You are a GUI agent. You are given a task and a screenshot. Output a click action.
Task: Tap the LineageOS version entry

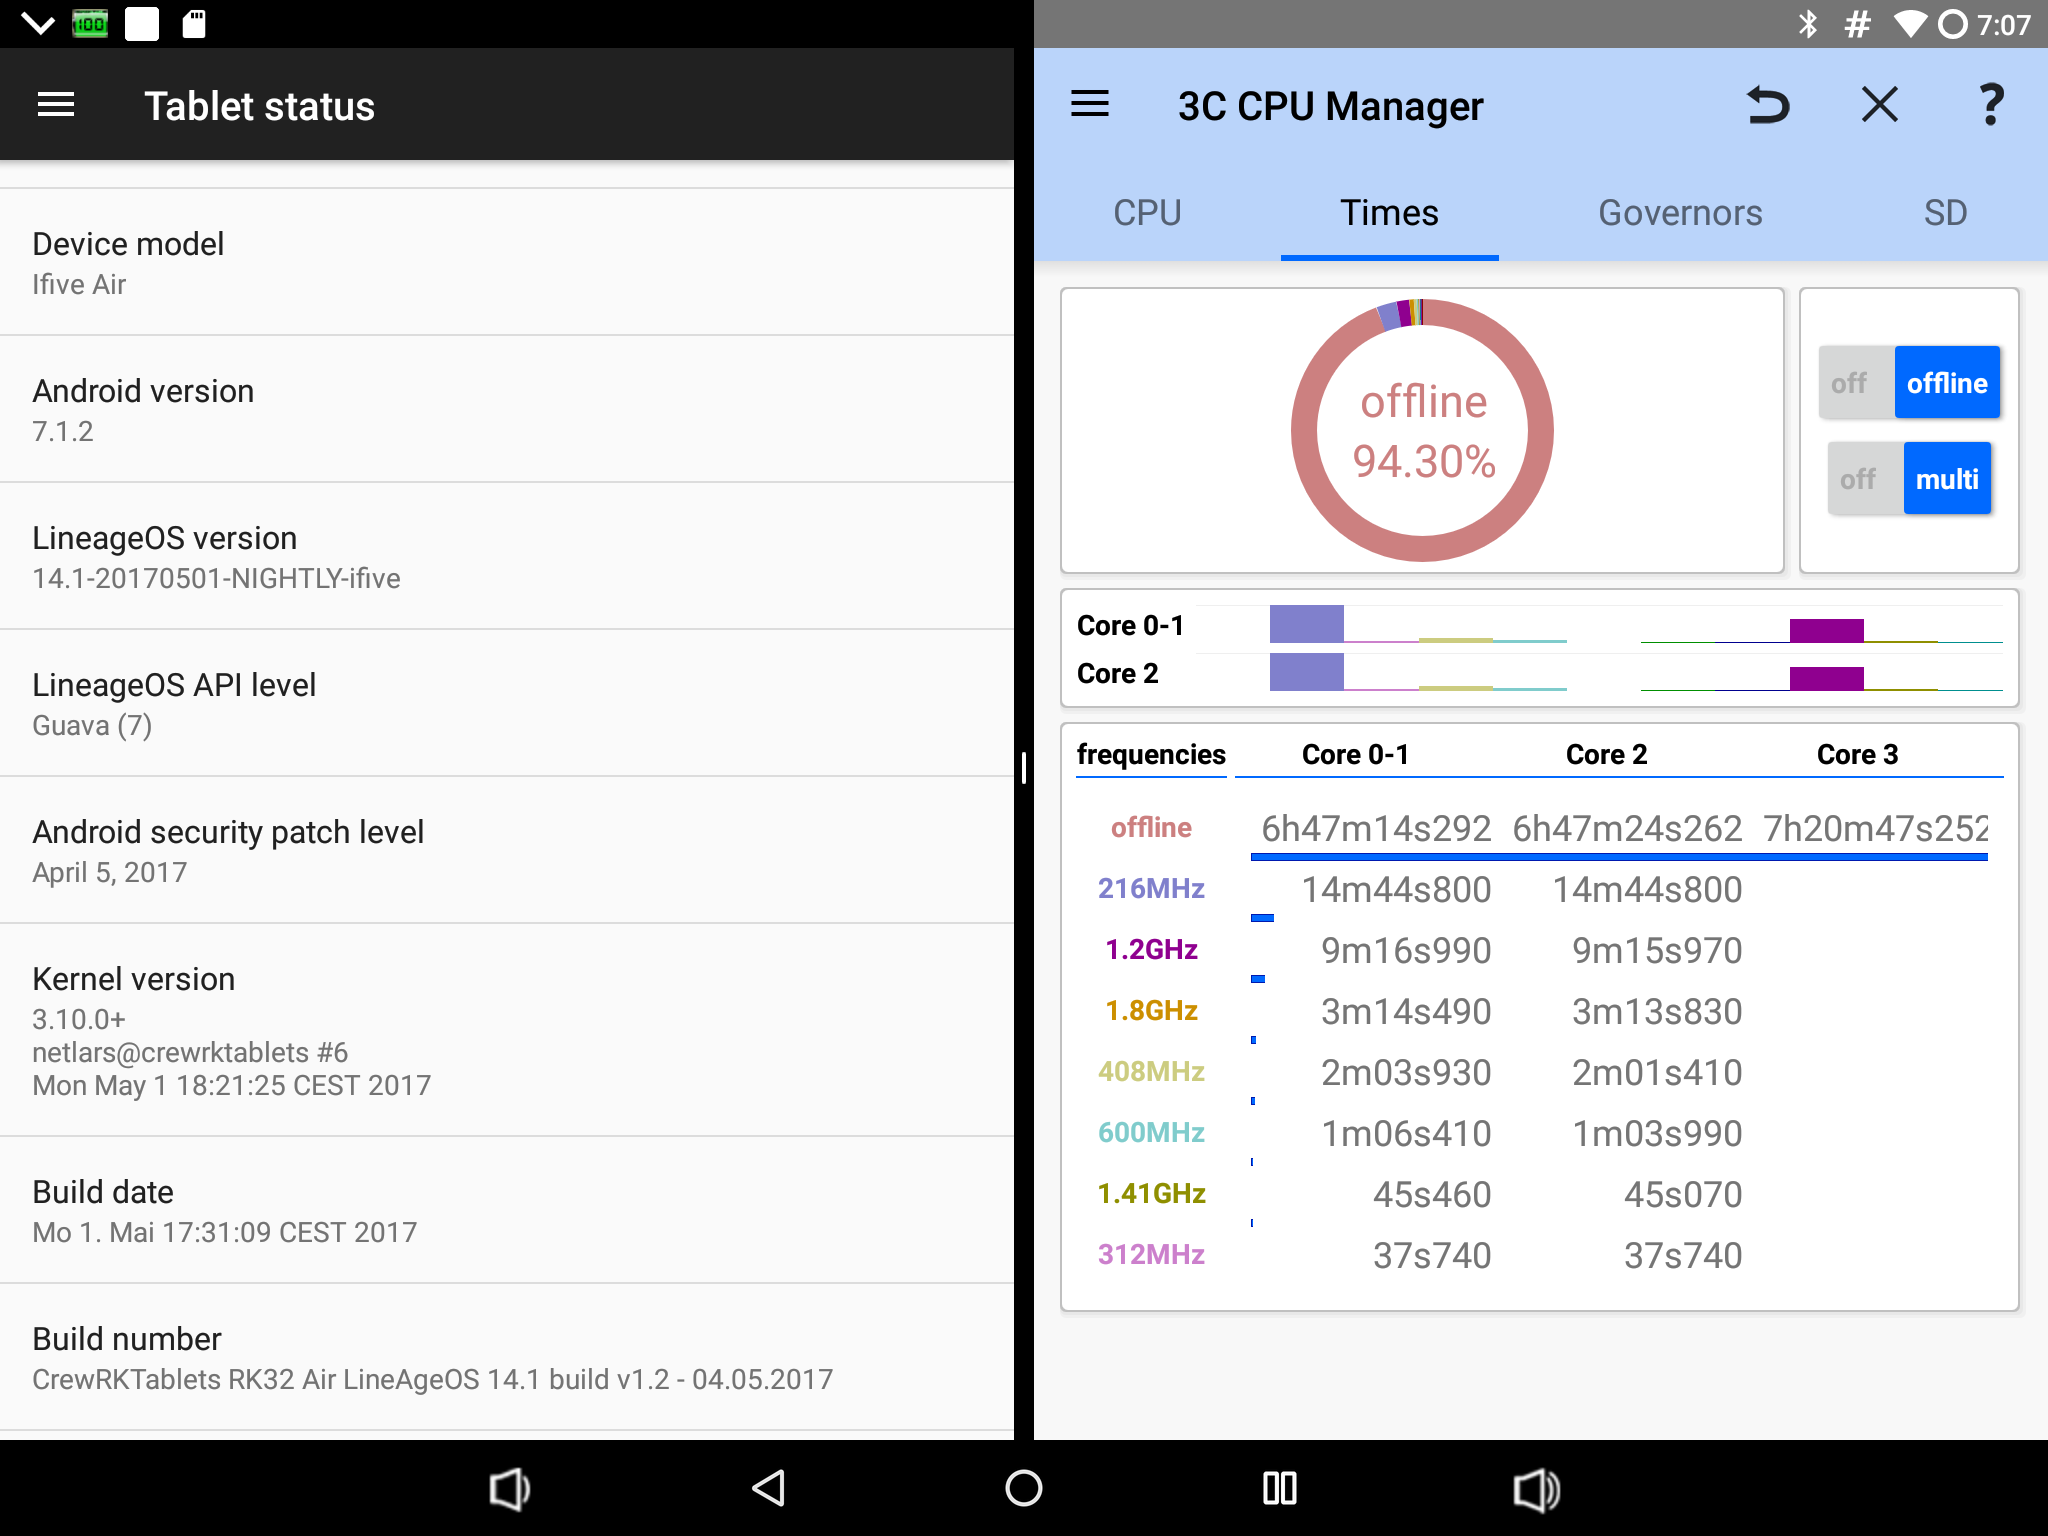tap(507, 557)
